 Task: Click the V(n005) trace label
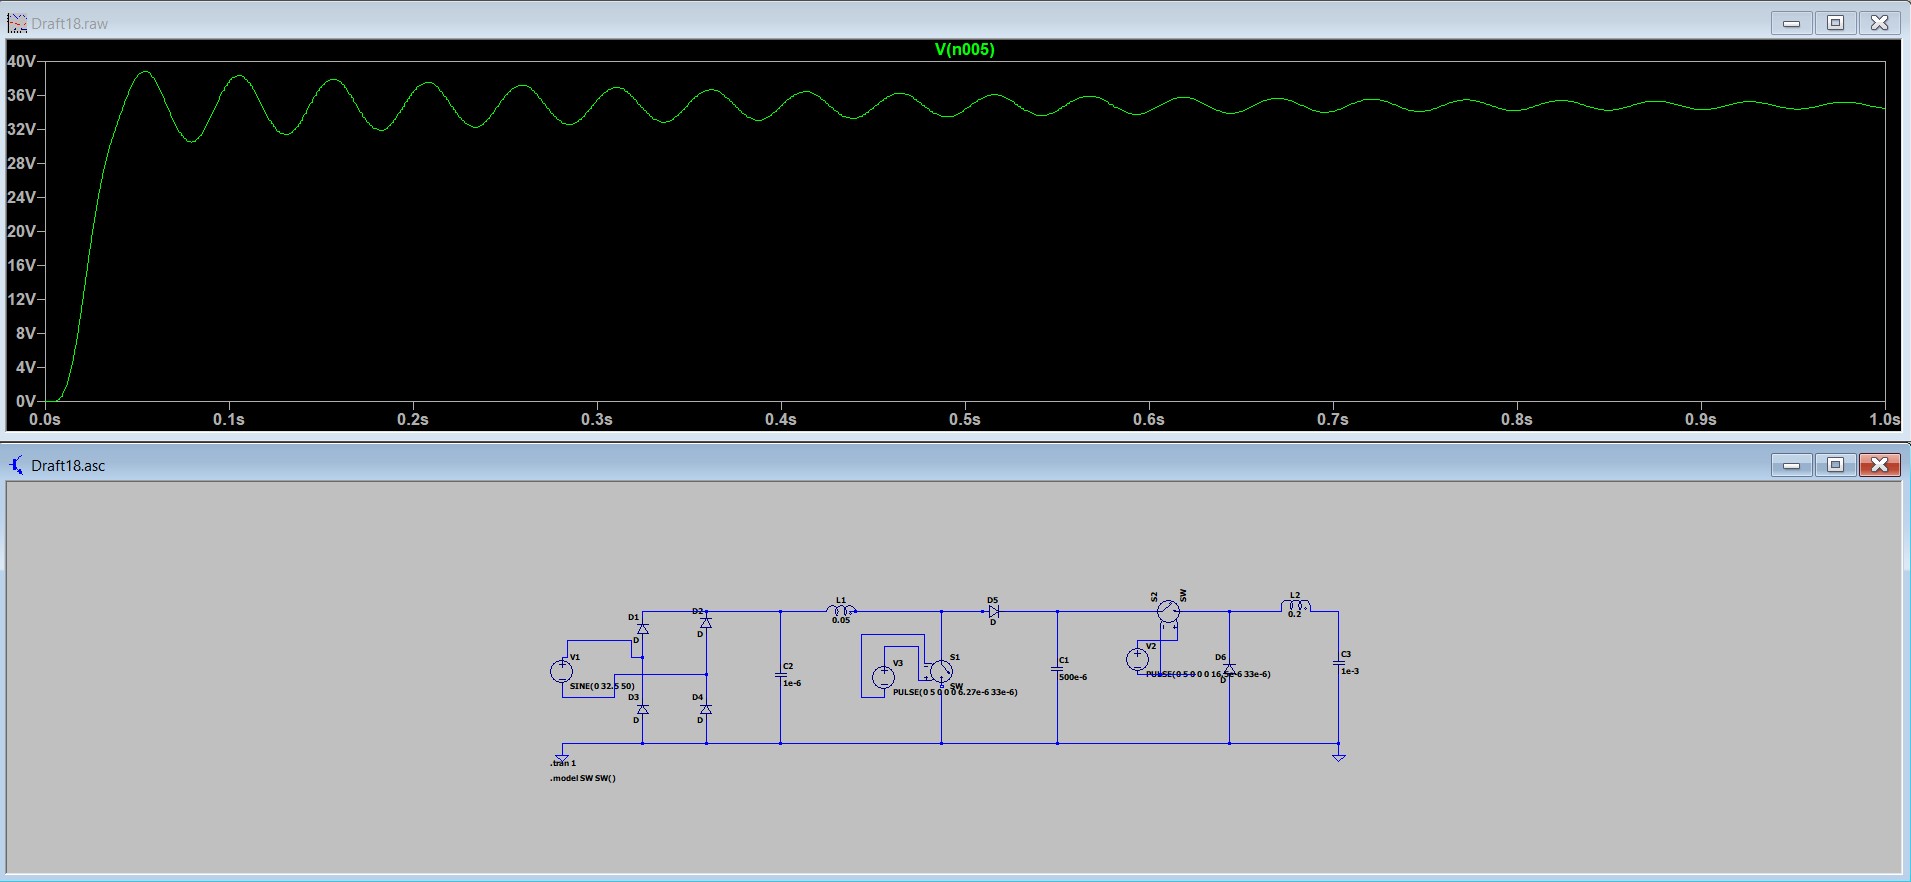[964, 50]
